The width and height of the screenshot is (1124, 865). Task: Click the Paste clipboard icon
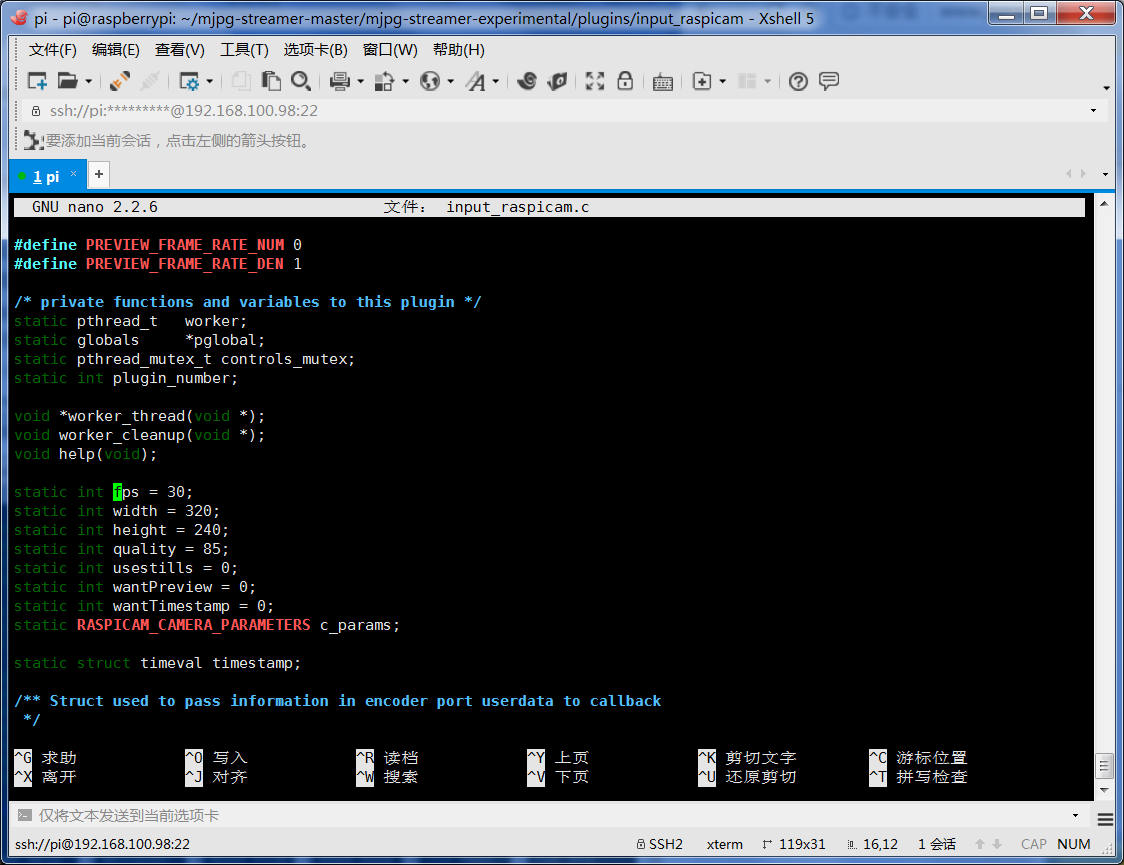tap(271, 81)
